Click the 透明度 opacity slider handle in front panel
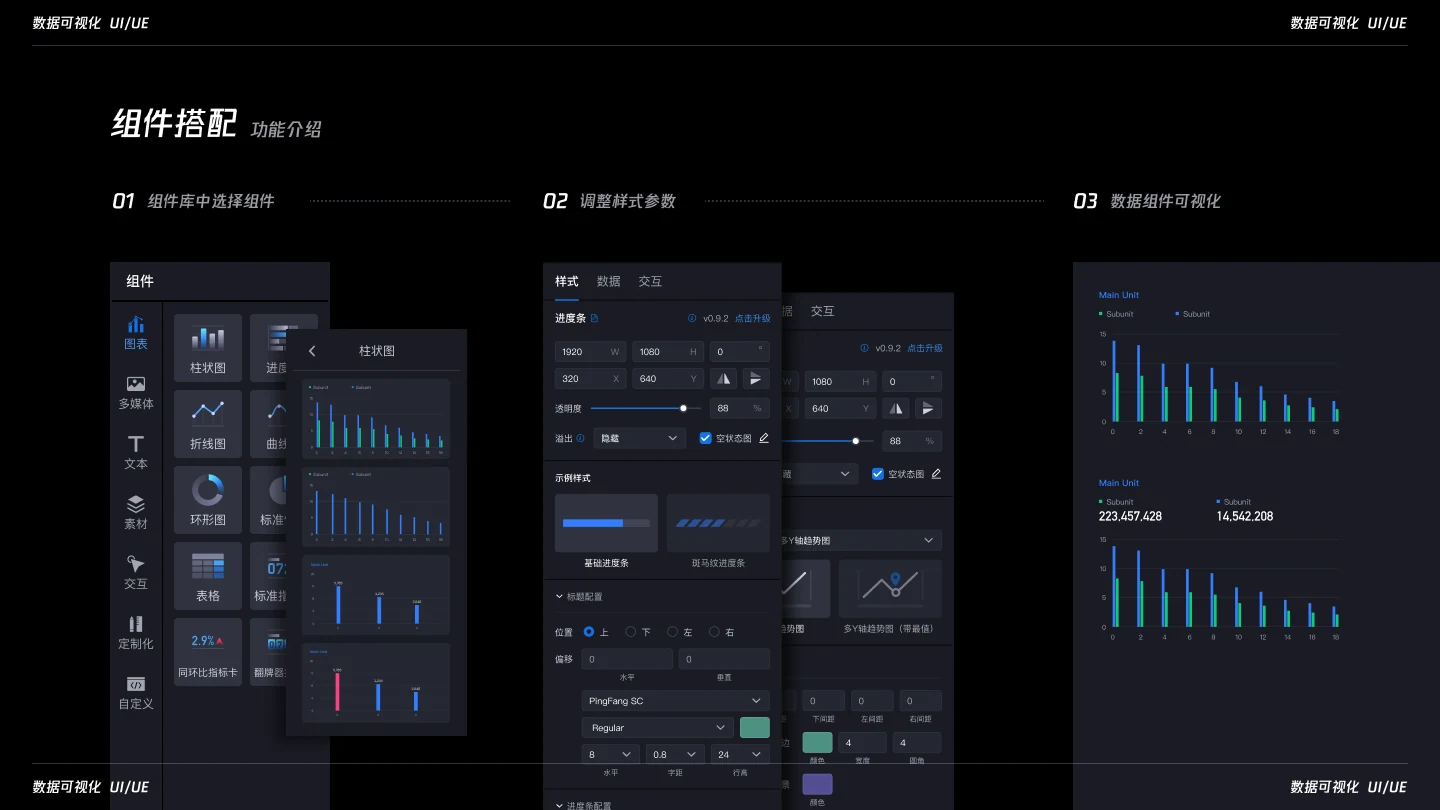The height and width of the screenshot is (810, 1440). pyautogui.click(x=684, y=408)
